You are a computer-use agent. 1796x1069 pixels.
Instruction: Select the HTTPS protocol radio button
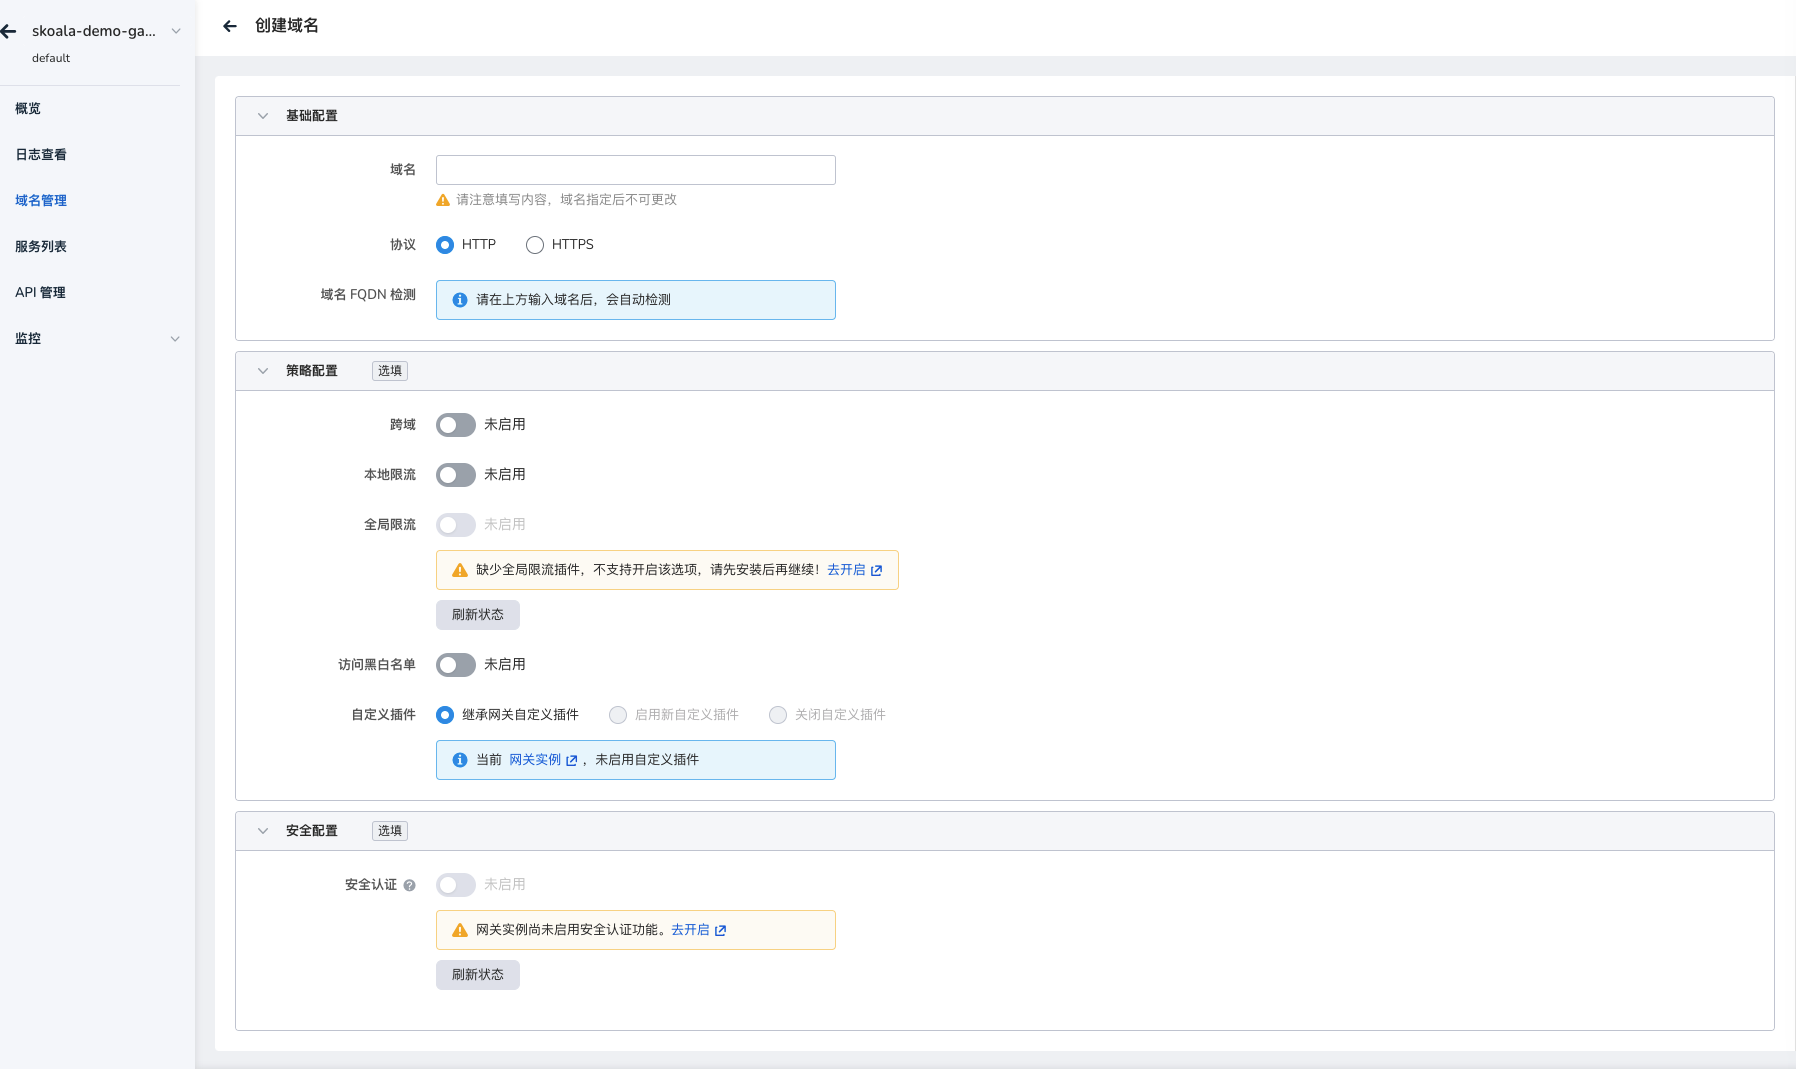click(x=535, y=245)
